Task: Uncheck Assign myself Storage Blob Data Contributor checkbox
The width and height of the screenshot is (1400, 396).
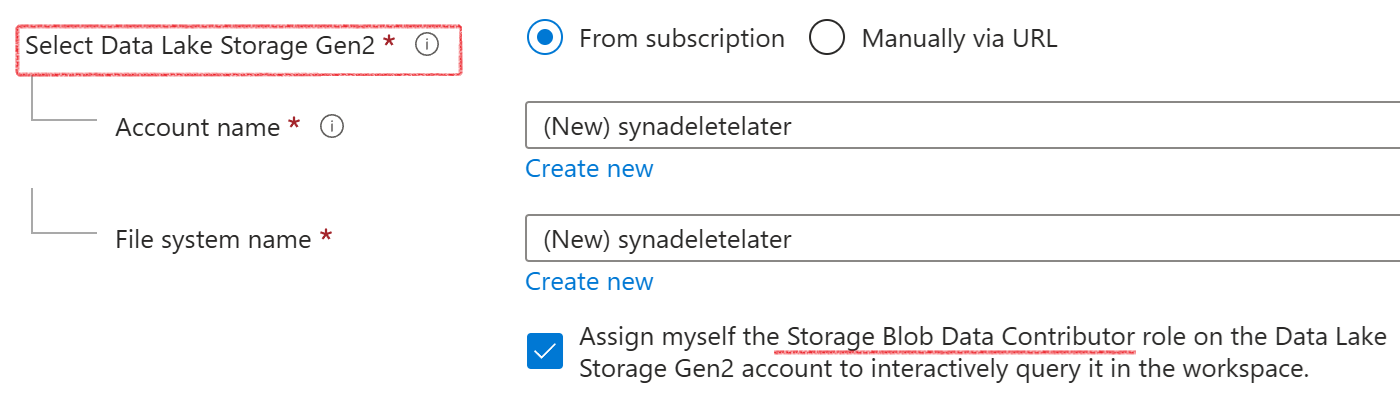Action: coord(545,352)
